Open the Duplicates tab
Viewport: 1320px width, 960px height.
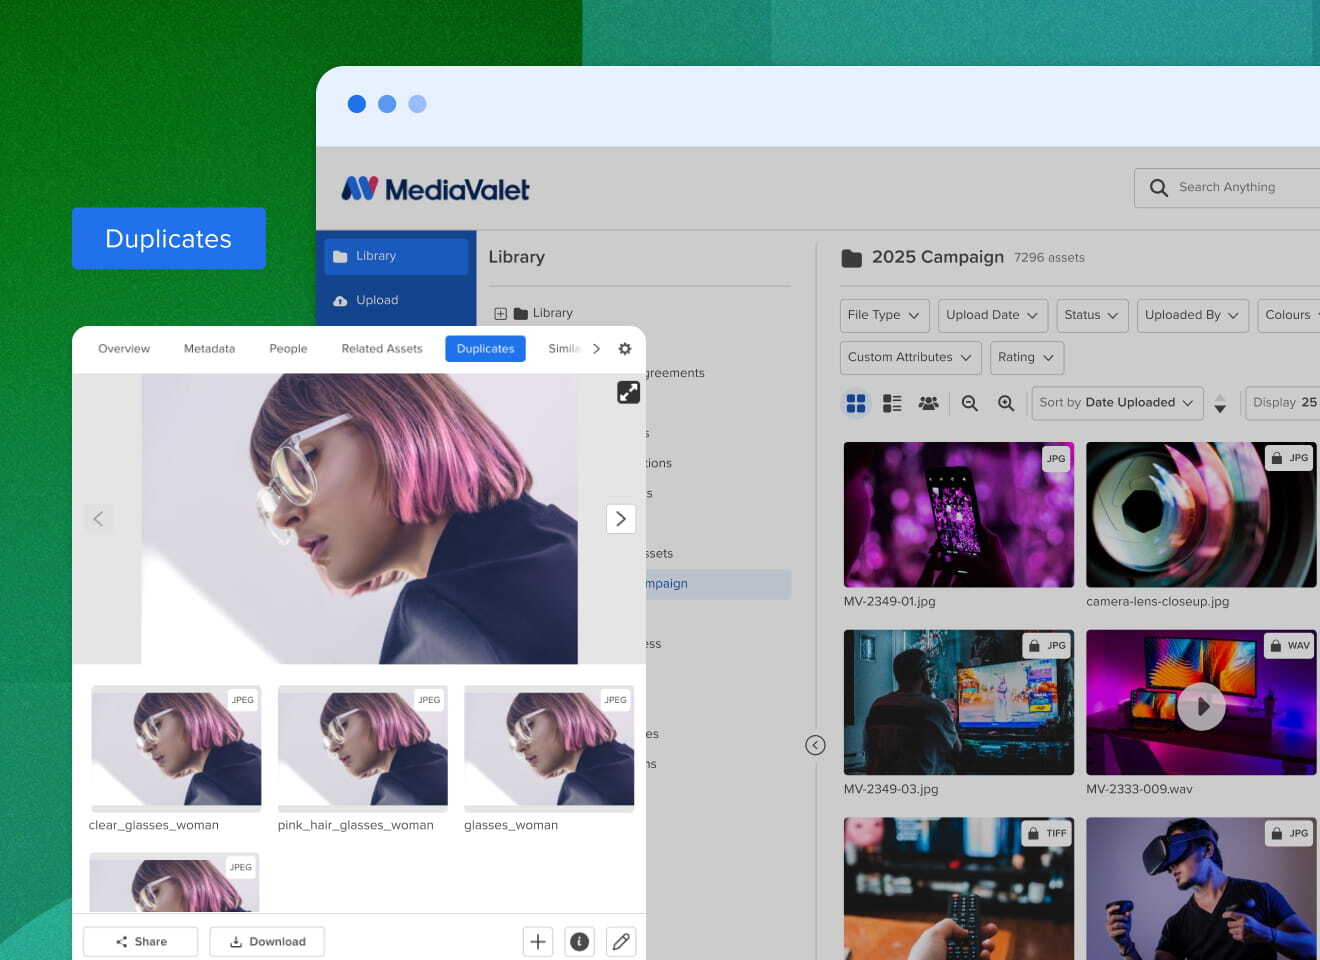[x=485, y=348]
